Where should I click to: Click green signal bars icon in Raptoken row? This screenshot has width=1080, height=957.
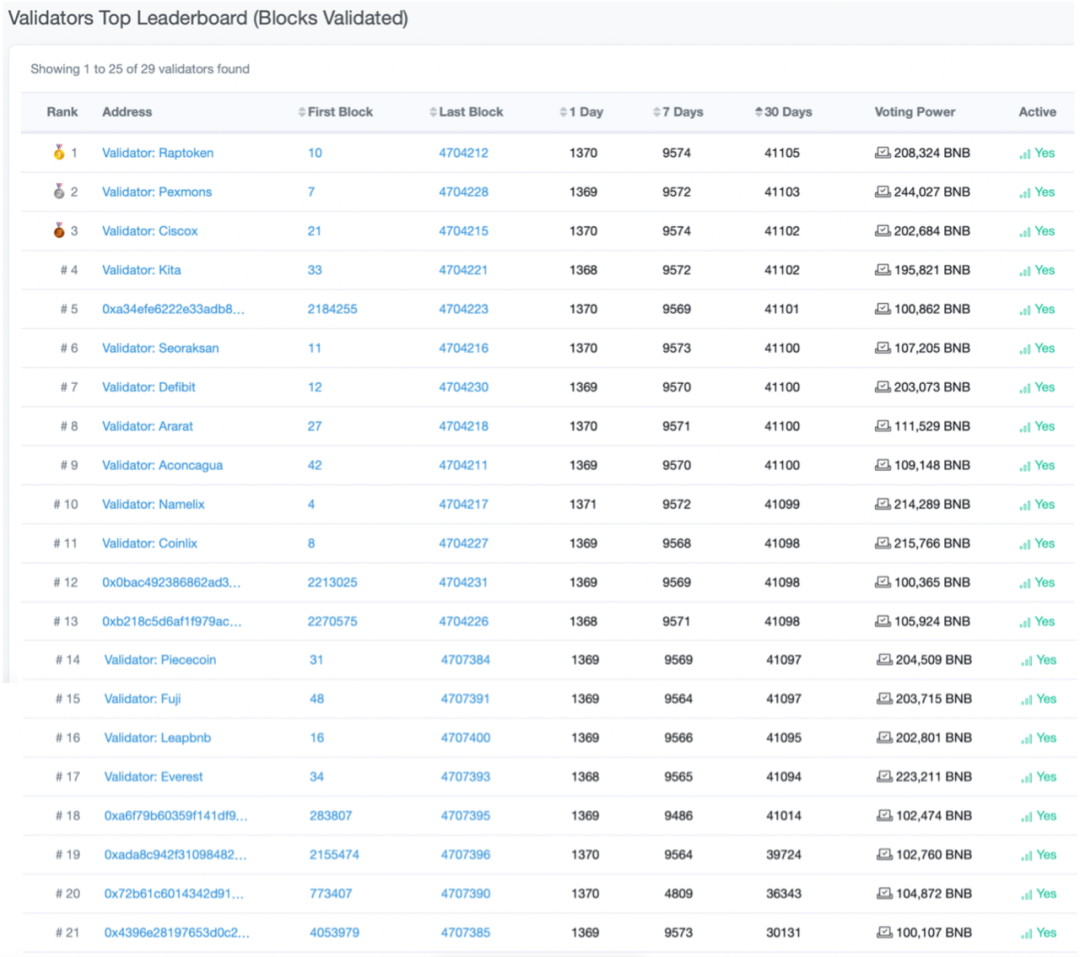click(x=1025, y=154)
